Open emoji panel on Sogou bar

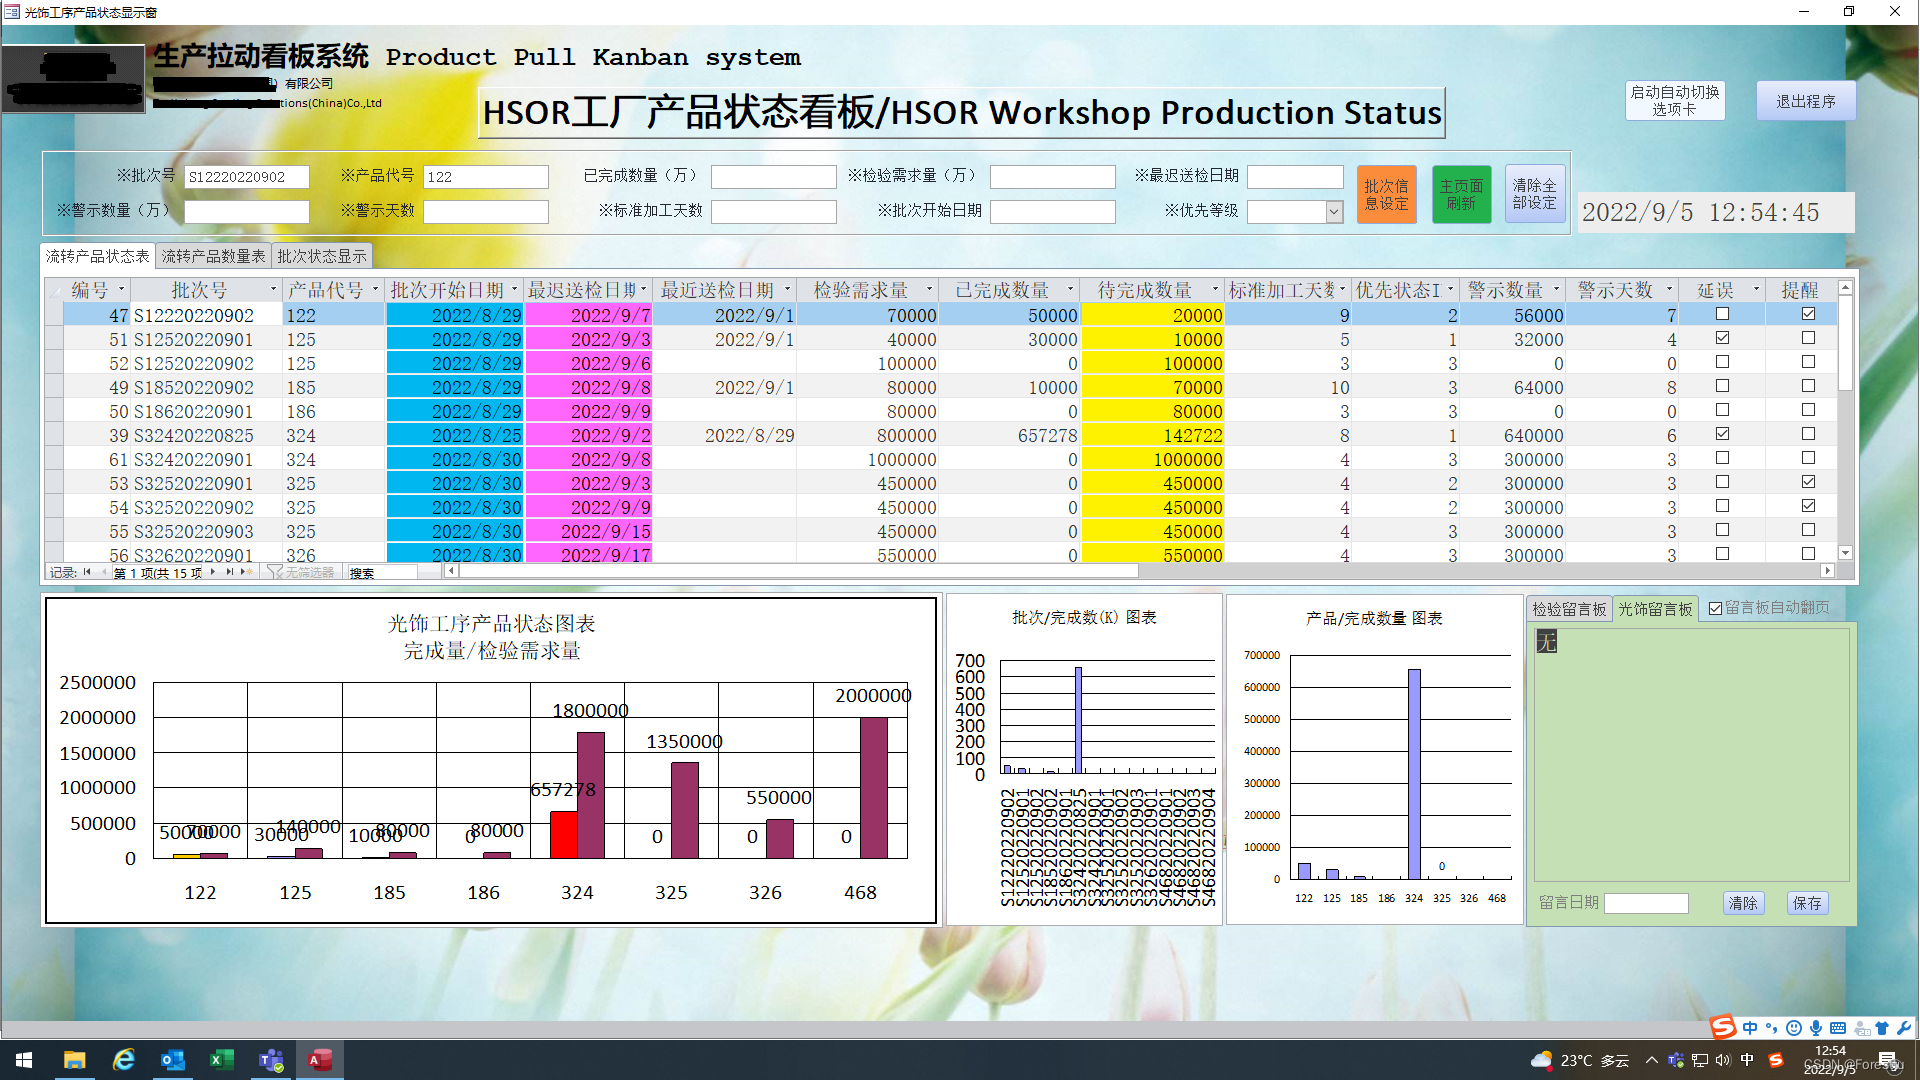[x=1794, y=1028]
